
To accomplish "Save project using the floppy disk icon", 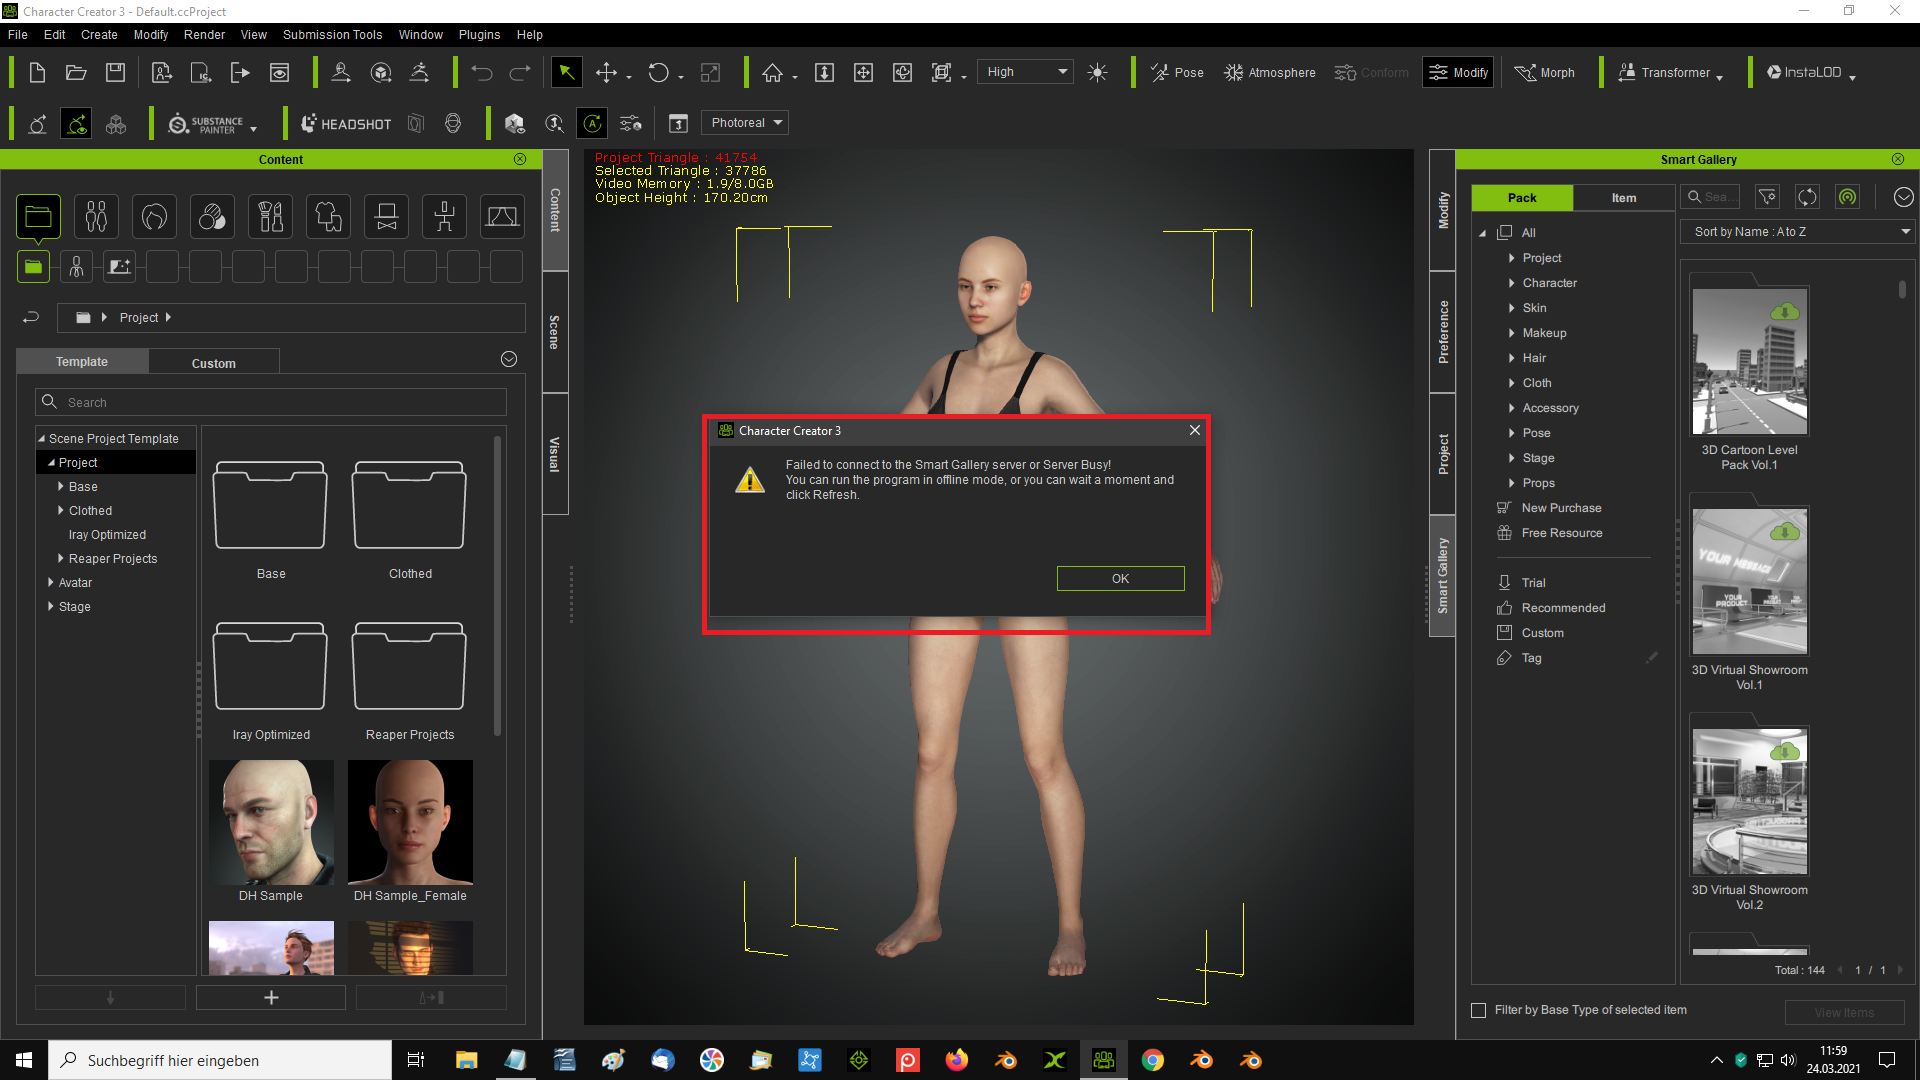I will pos(116,73).
